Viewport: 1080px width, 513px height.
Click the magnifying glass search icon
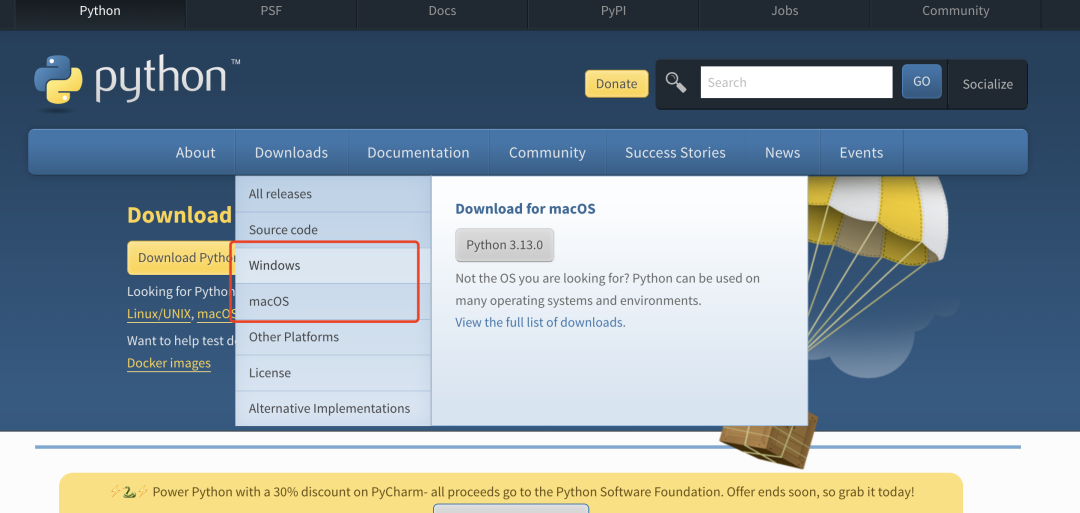pyautogui.click(x=676, y=83)
